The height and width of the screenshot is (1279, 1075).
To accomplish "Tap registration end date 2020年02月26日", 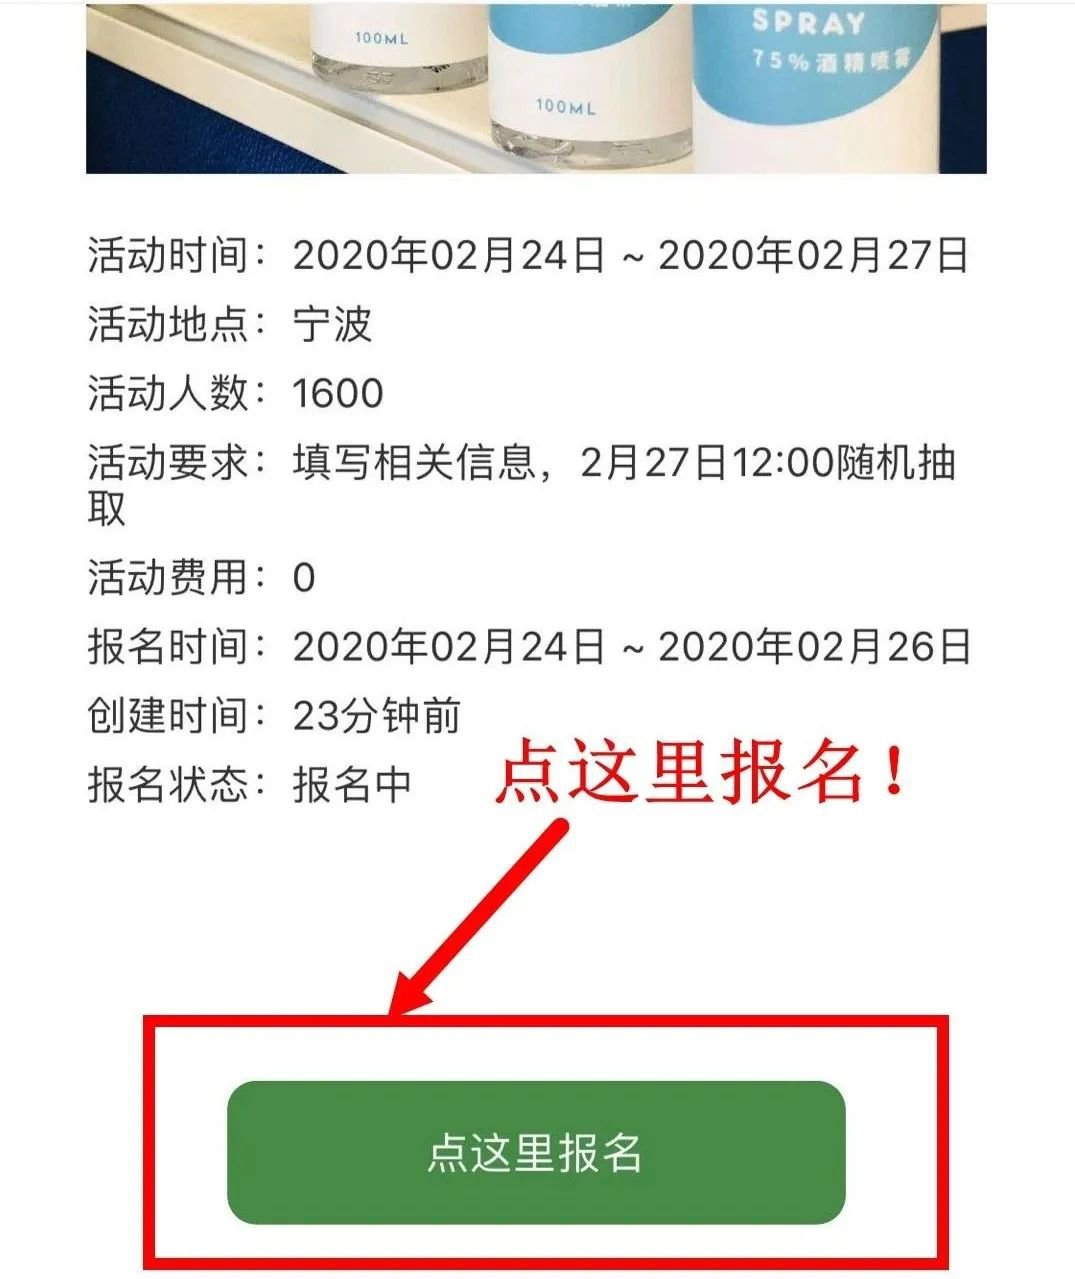I will click(x=814, y=647).
